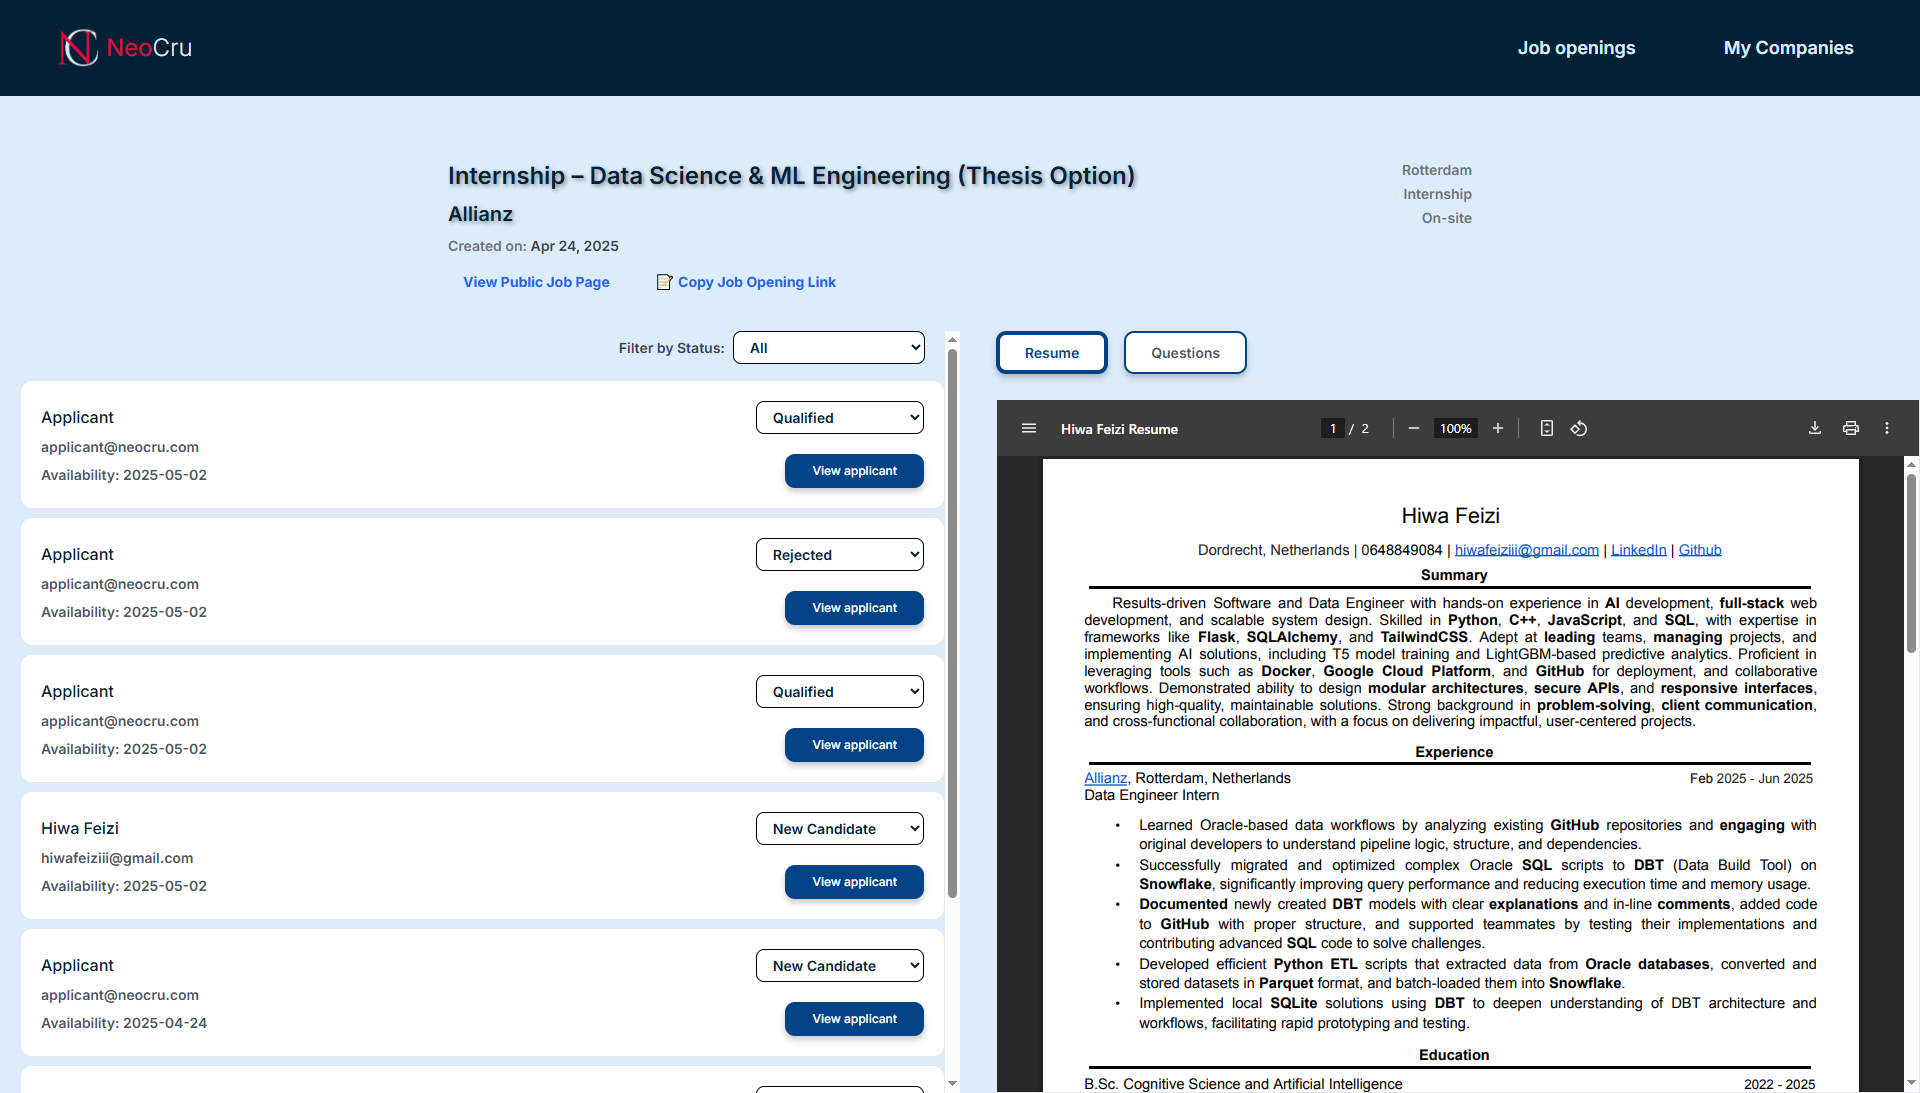This screenshot has height=1093, width=1920.
Task: Click the fit to page icon
Action: (x=1547, y=428)
